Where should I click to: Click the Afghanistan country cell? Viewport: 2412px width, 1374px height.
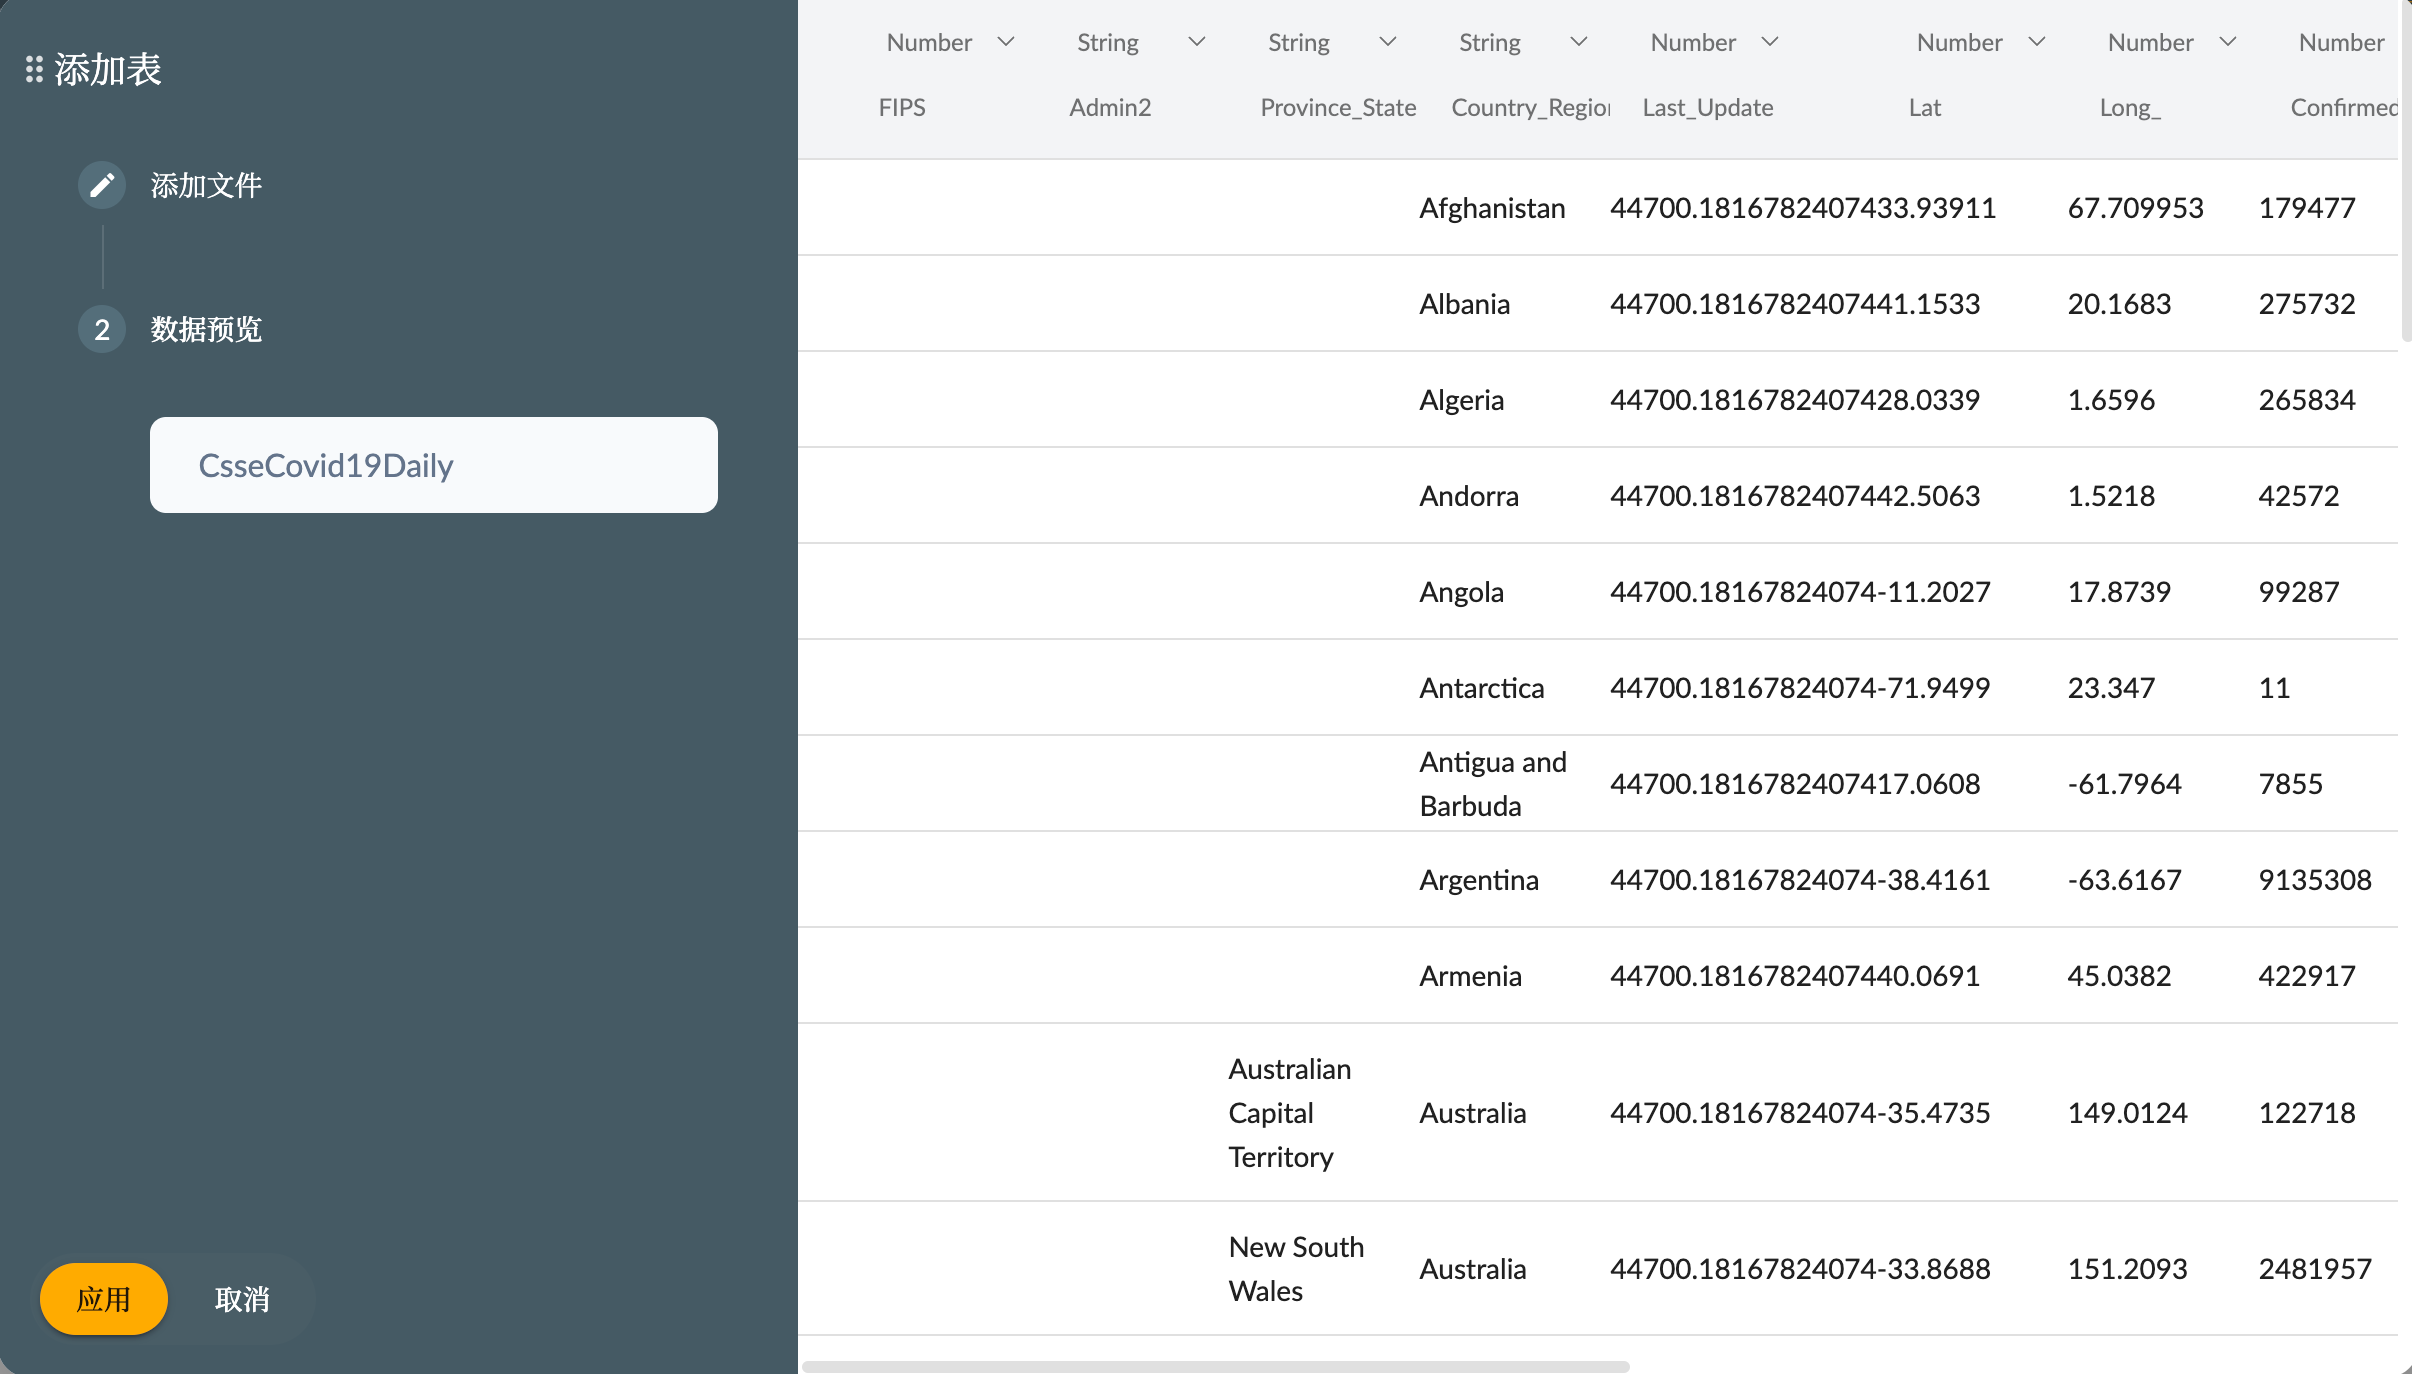pos(1492,208)
